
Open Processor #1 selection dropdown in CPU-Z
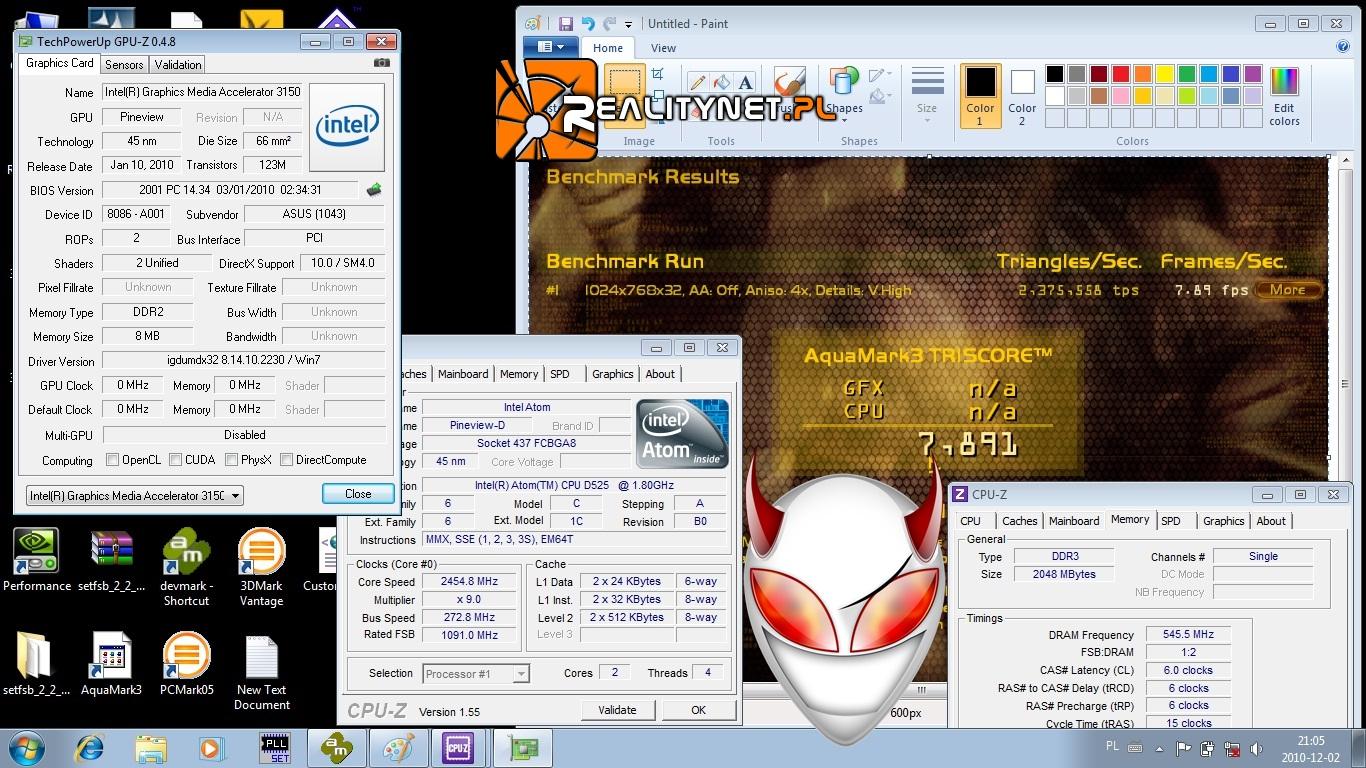[x=521, y=674]
